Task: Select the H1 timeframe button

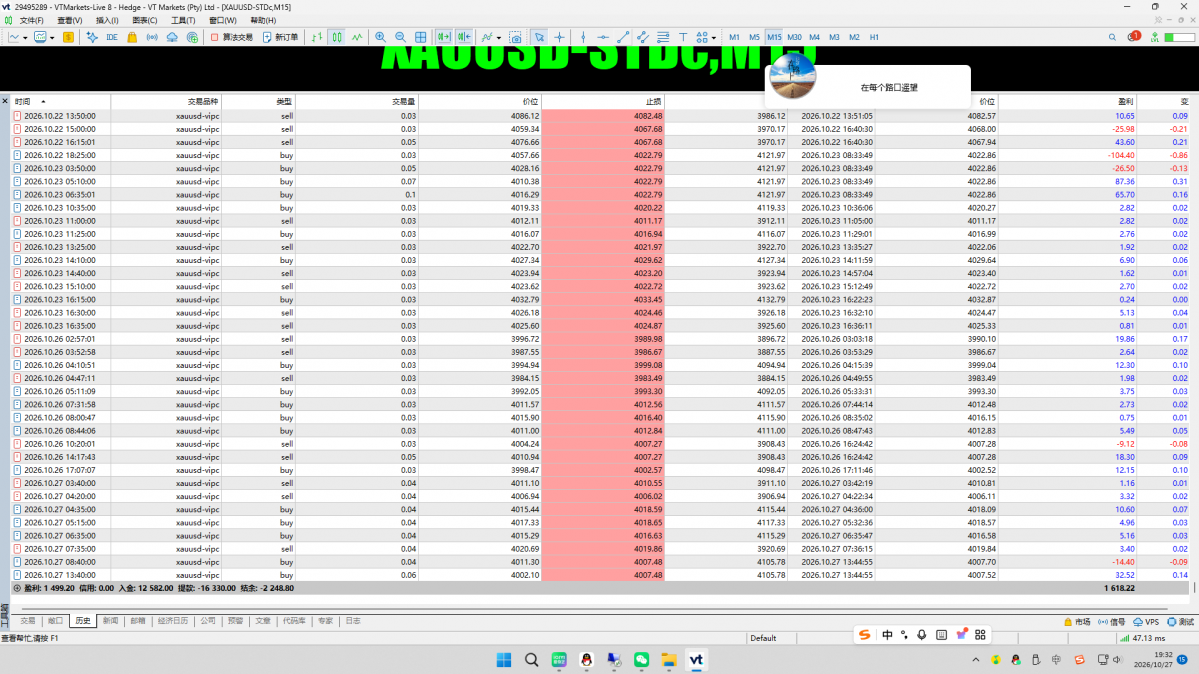Action: click(x=874, y=37)
